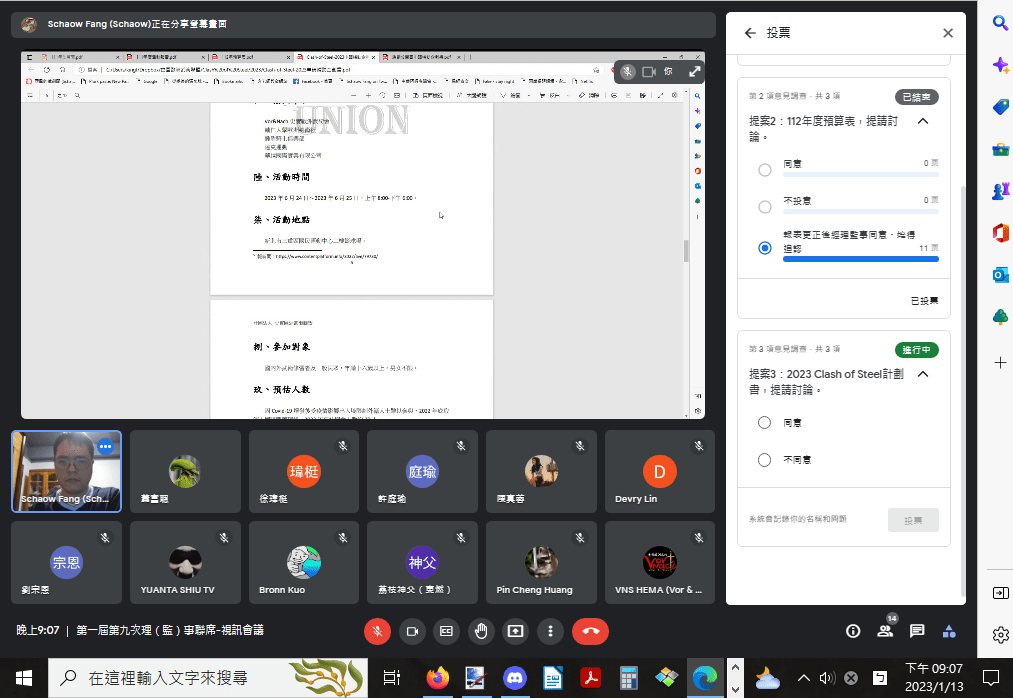1013x698 pixels.
Task: Select 不同意 option for 提案3
Action: [x=765, y=460]
